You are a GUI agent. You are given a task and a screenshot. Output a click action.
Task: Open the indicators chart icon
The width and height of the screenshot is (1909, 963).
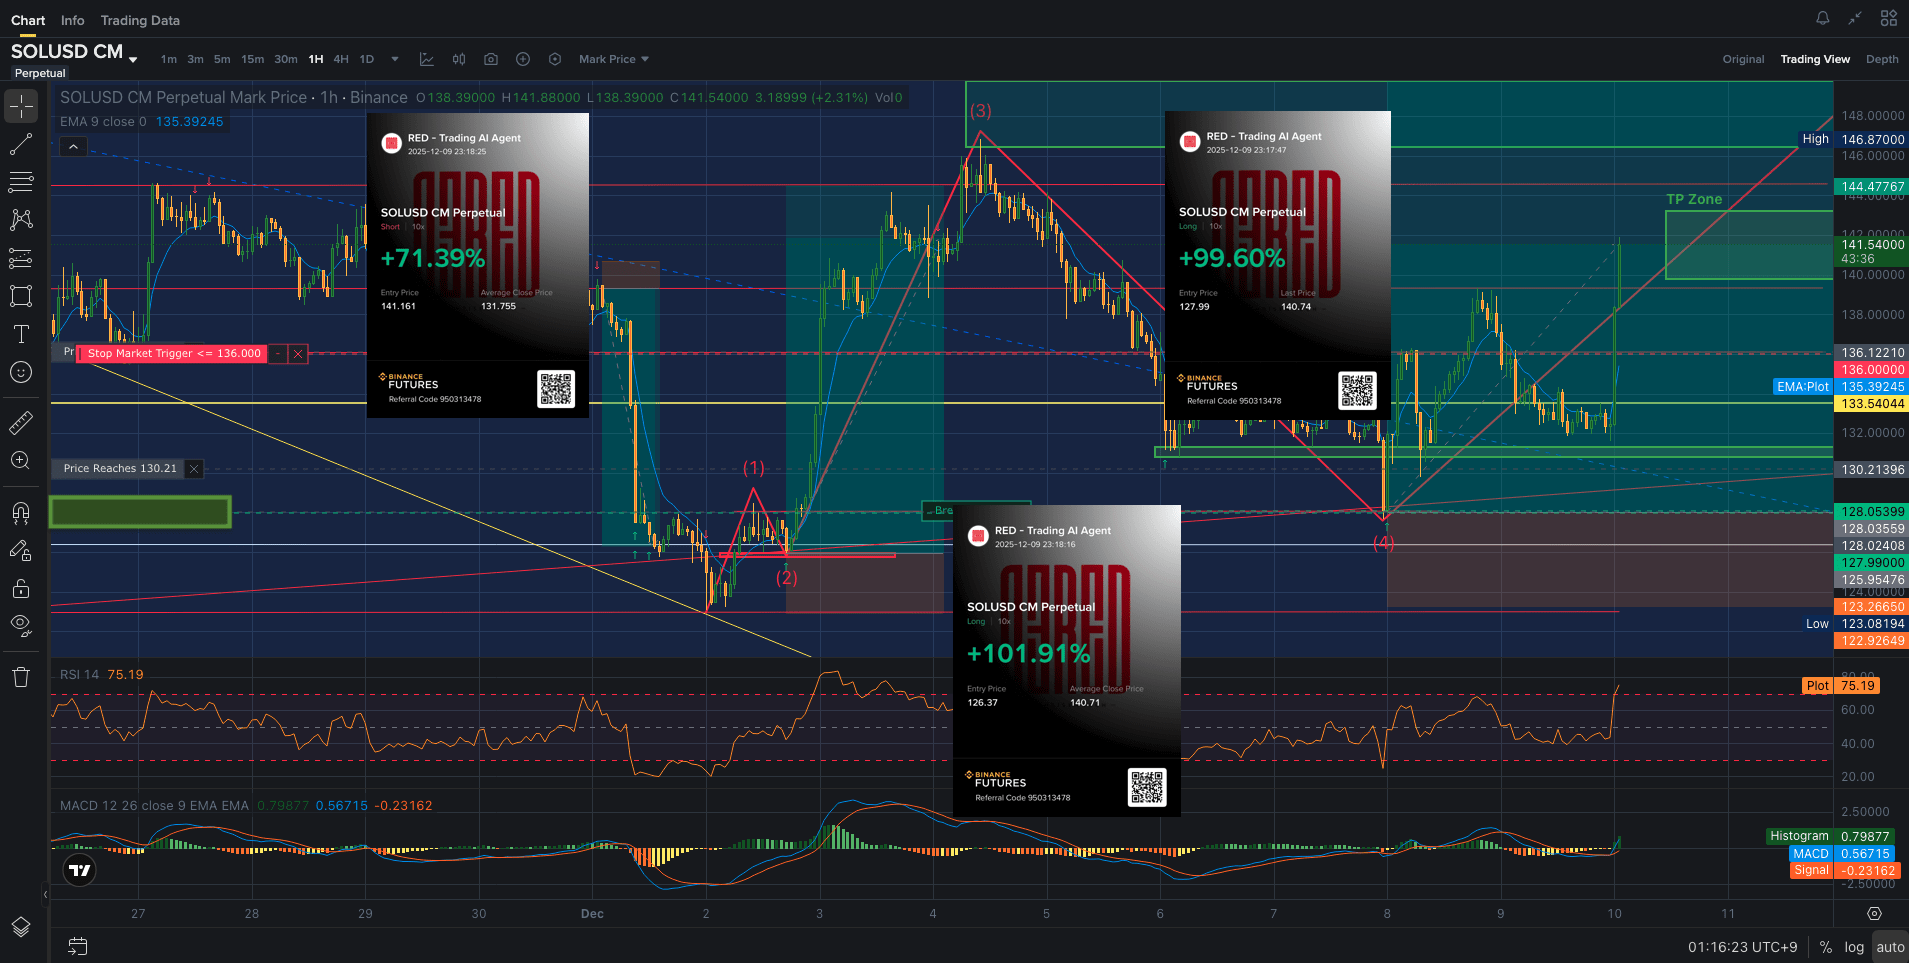point(427,59)
